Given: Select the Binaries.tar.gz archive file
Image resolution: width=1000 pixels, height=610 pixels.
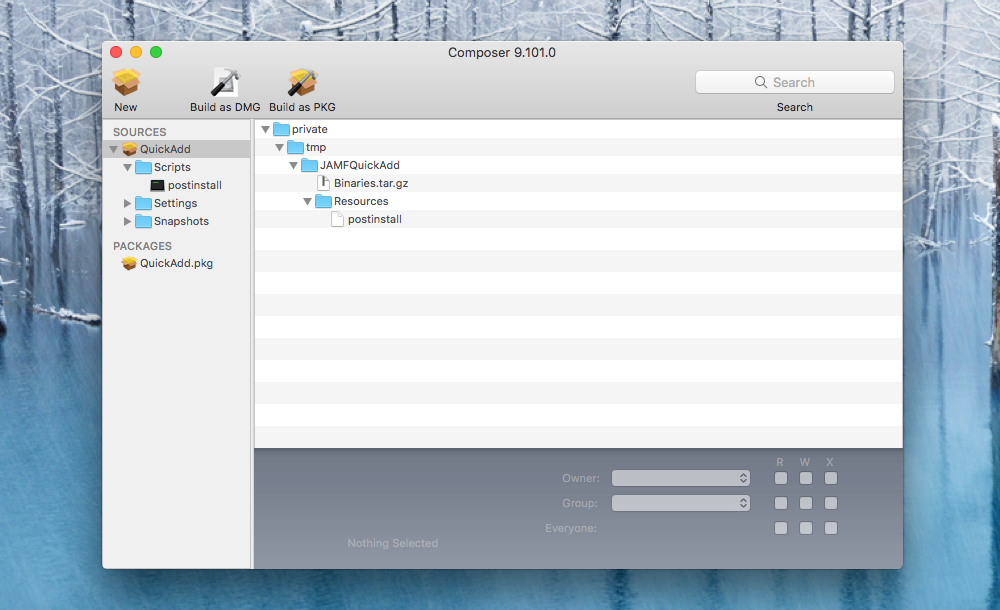Looking at the screenshot, I should pyautogui.click(x=370, y=183).
